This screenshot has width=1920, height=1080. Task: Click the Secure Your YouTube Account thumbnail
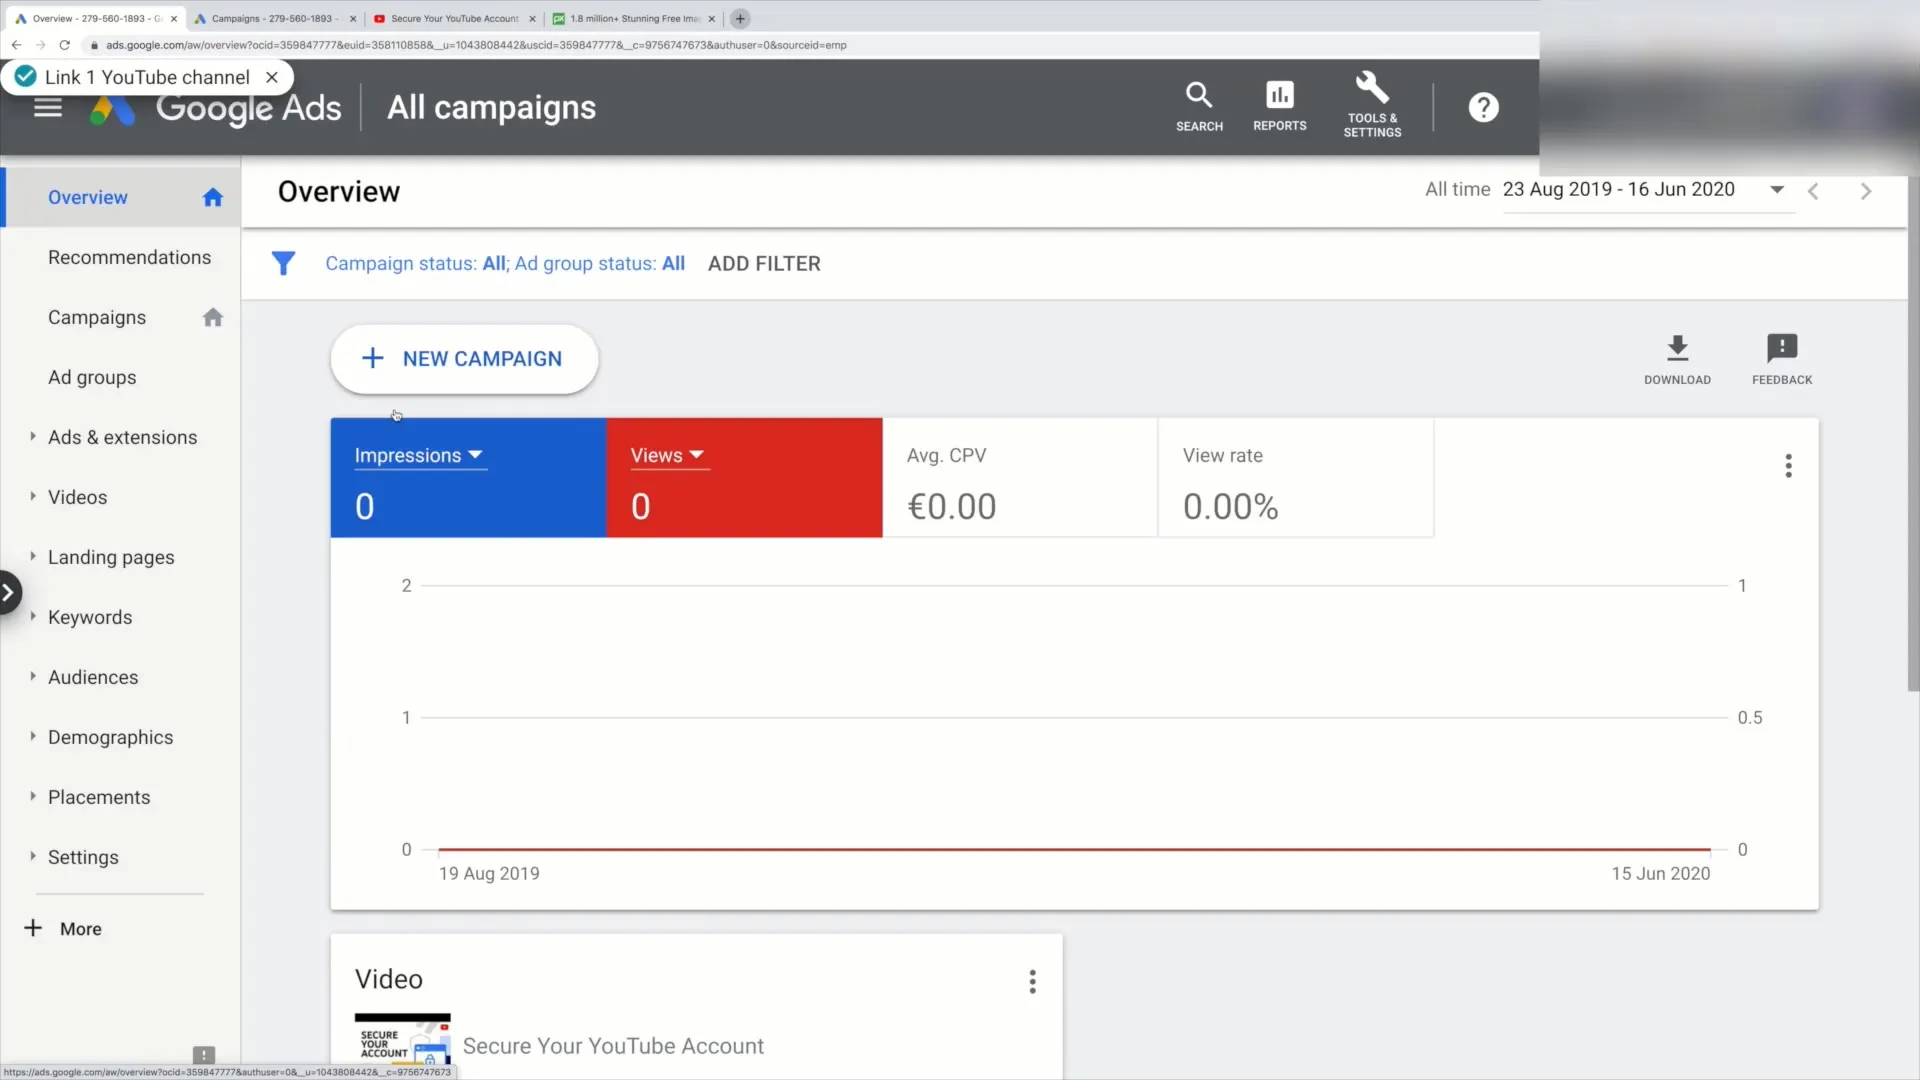[402, 1042]
